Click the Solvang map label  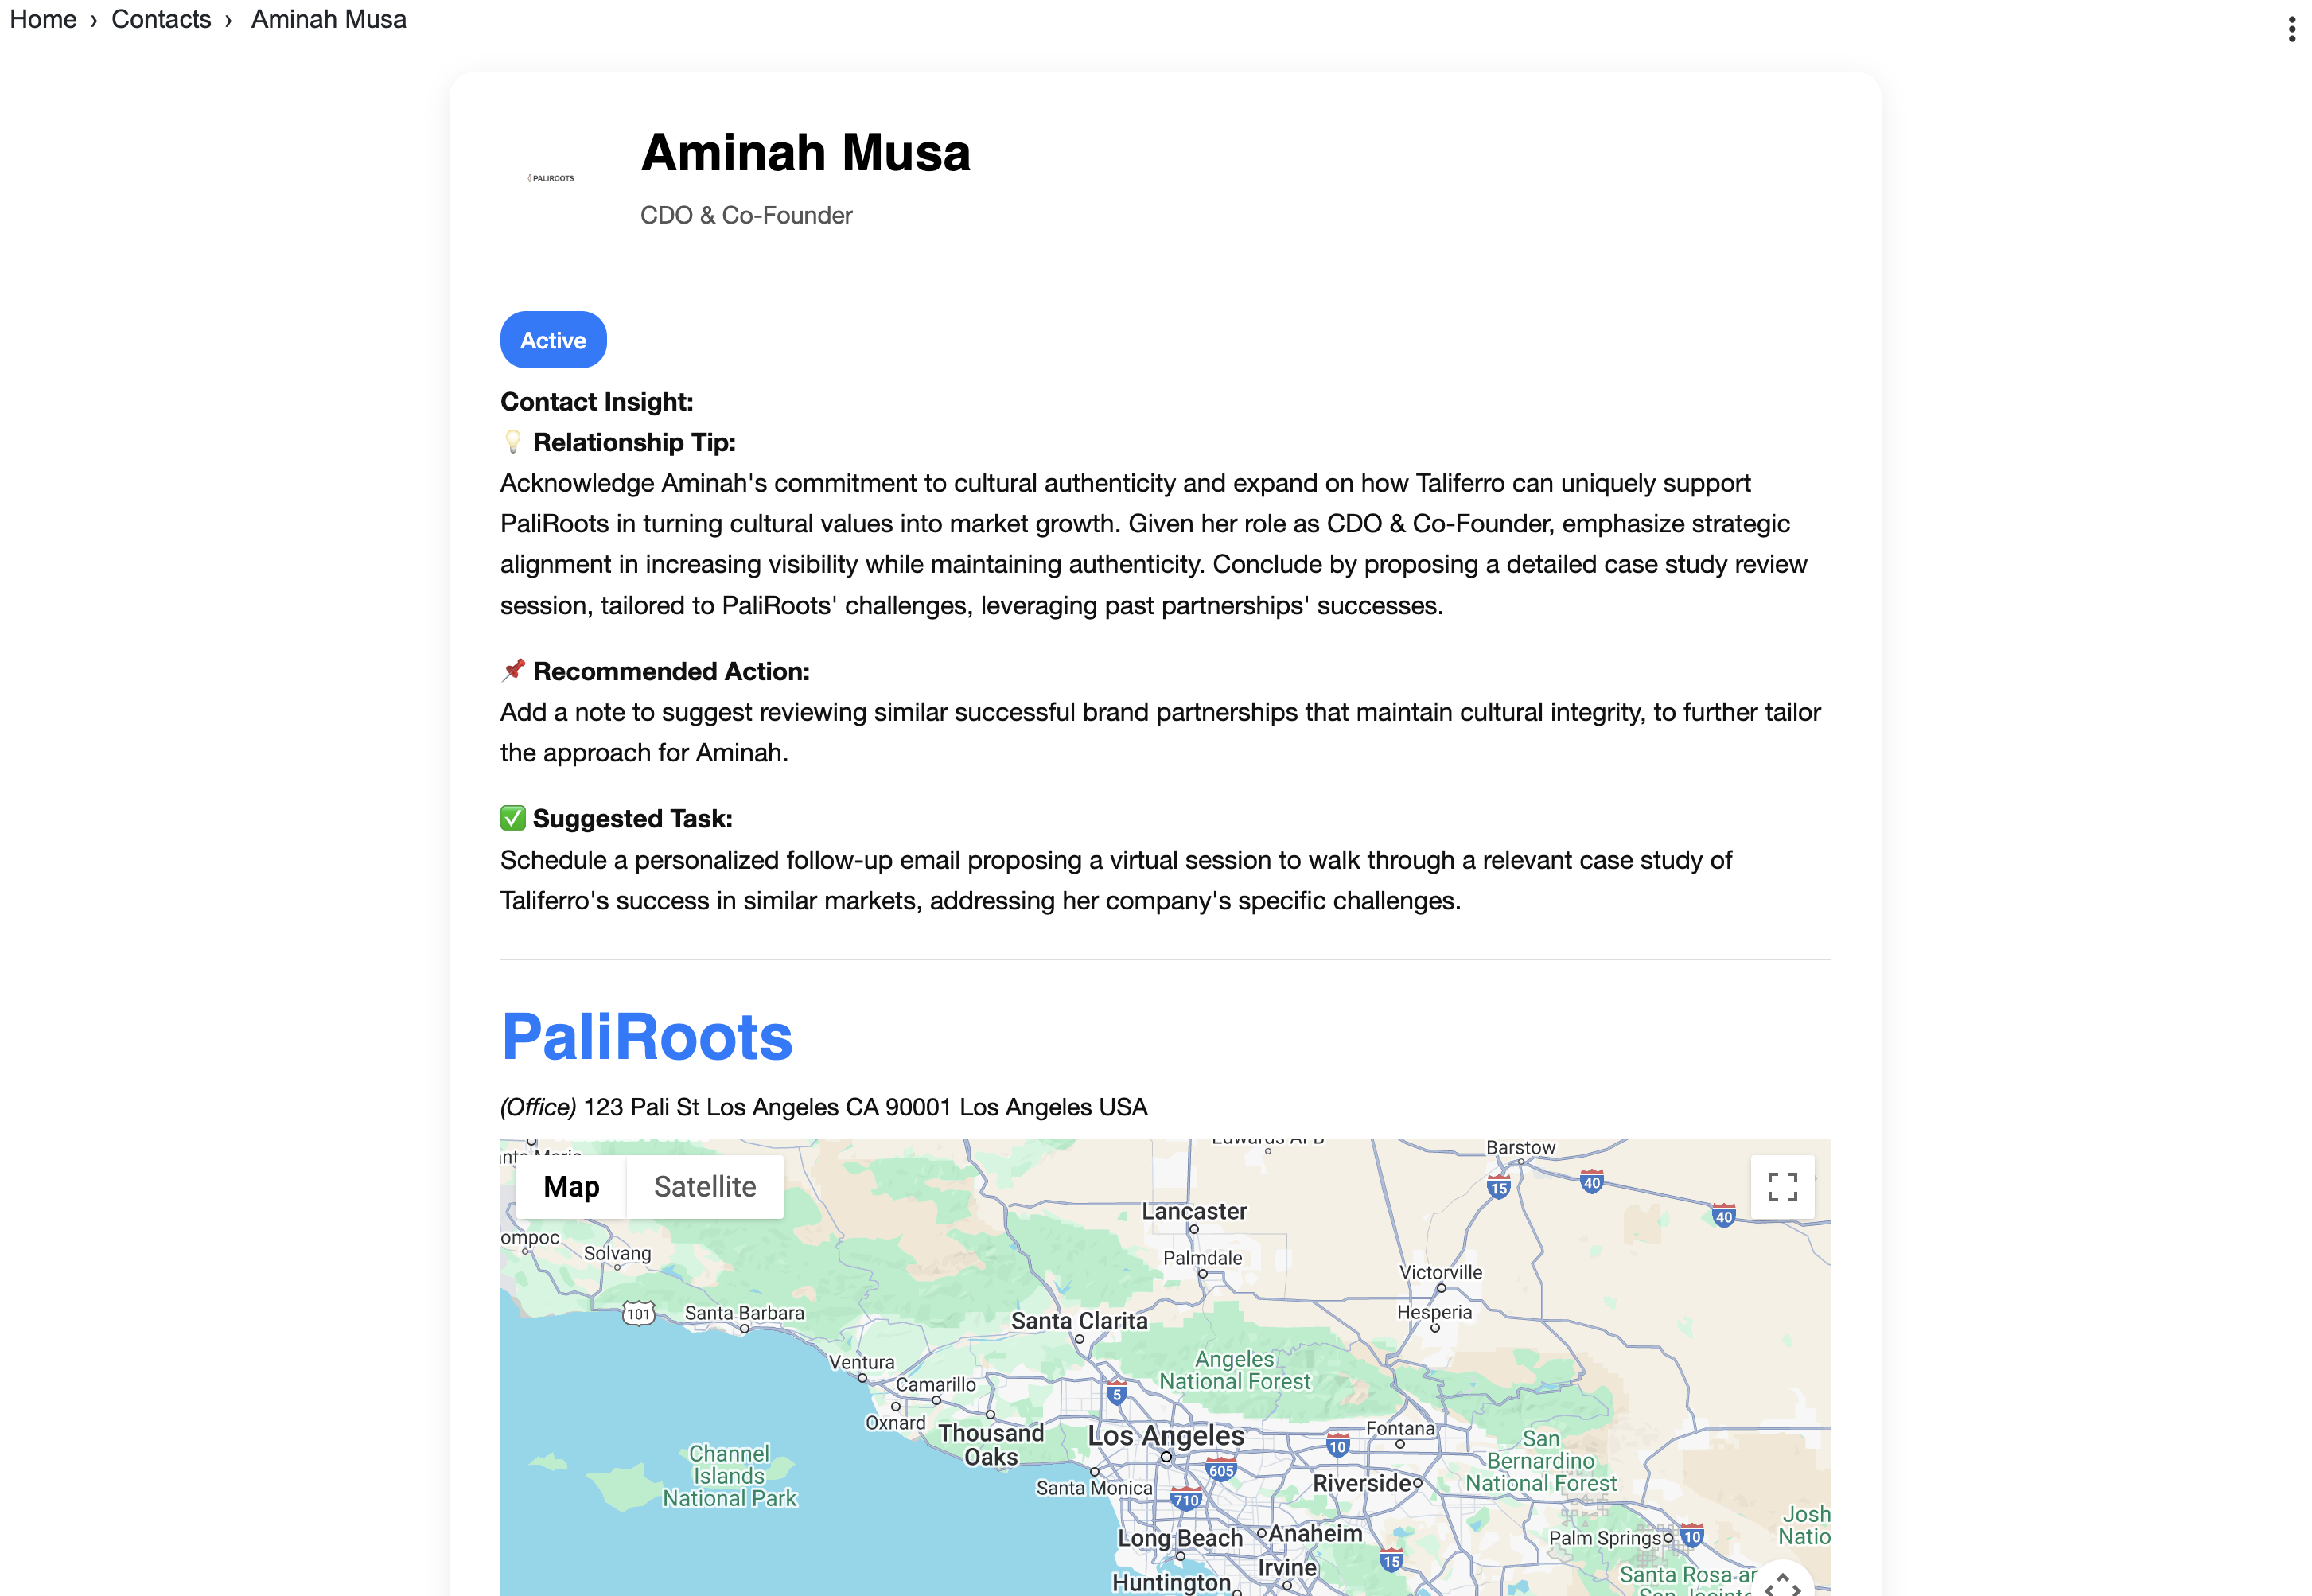[x=617, y=1253]
